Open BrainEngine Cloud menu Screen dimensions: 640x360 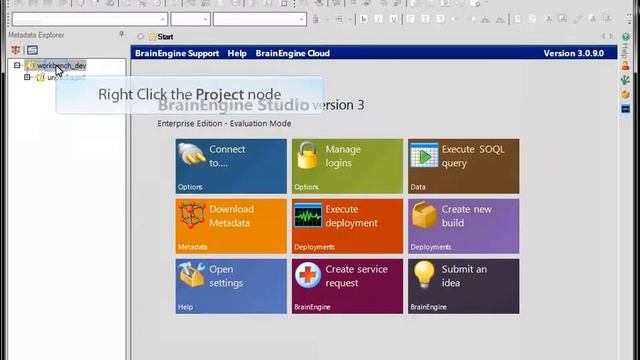pos(293,53)
